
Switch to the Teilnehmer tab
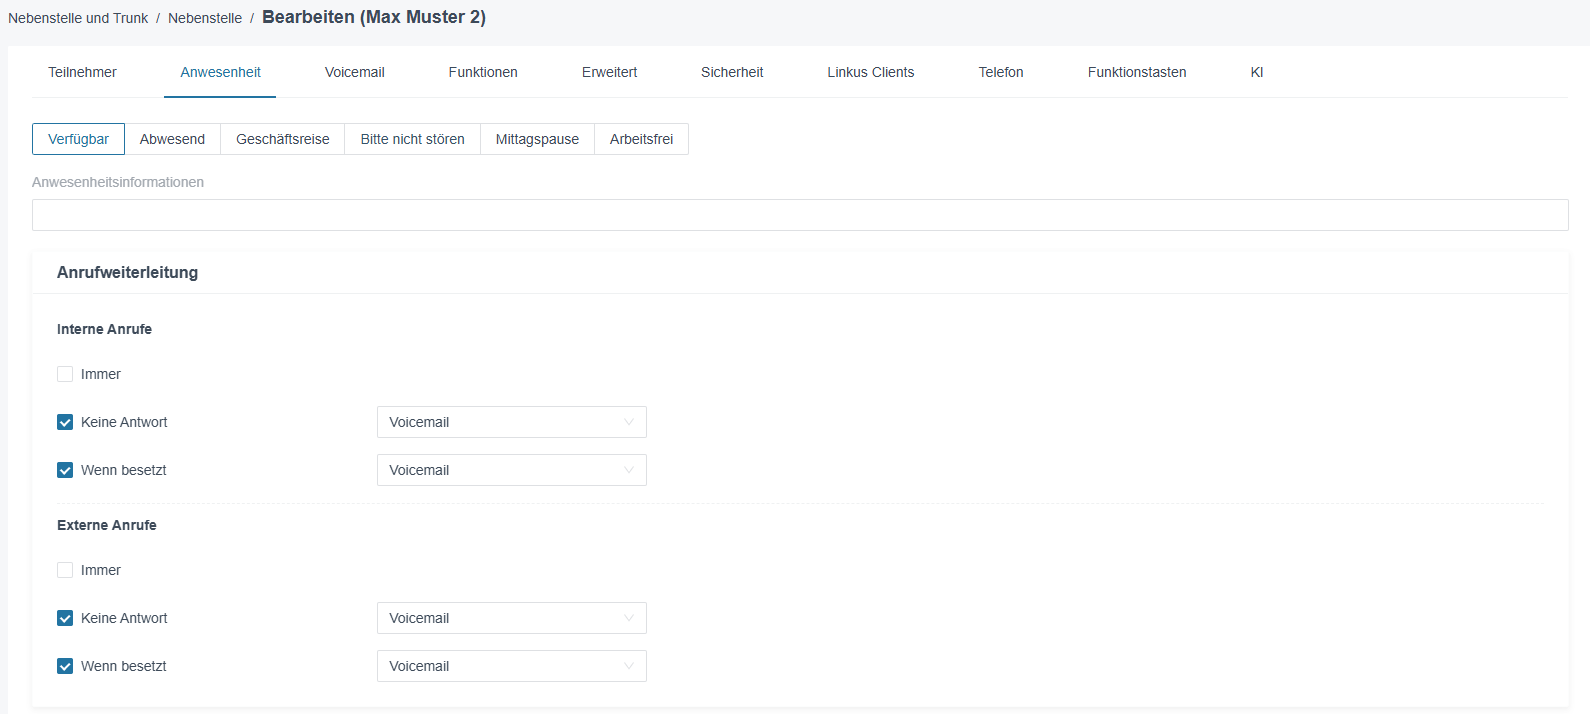click(x=82, y=72)
